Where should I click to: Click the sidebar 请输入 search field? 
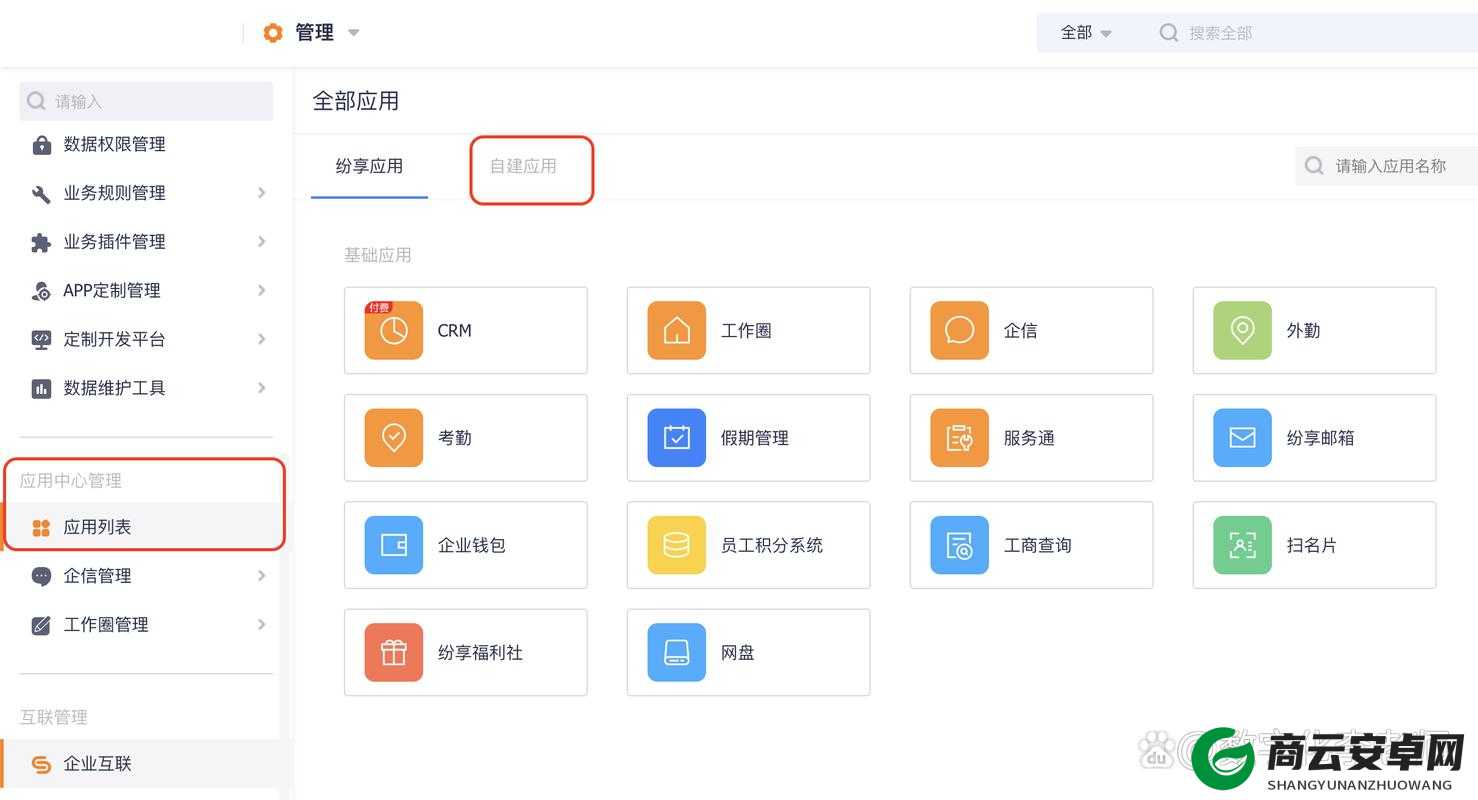[x=146, y=101]
